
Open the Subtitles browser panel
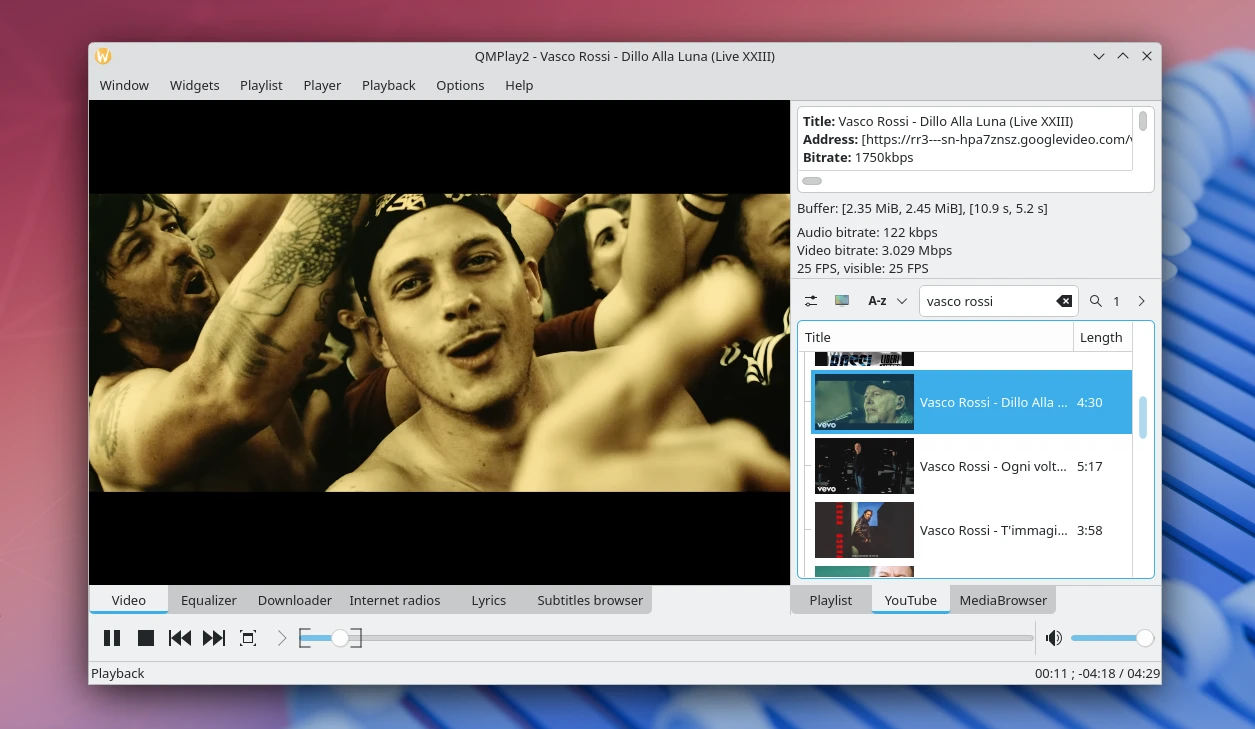pyautogui.click(x=589, y=600)
